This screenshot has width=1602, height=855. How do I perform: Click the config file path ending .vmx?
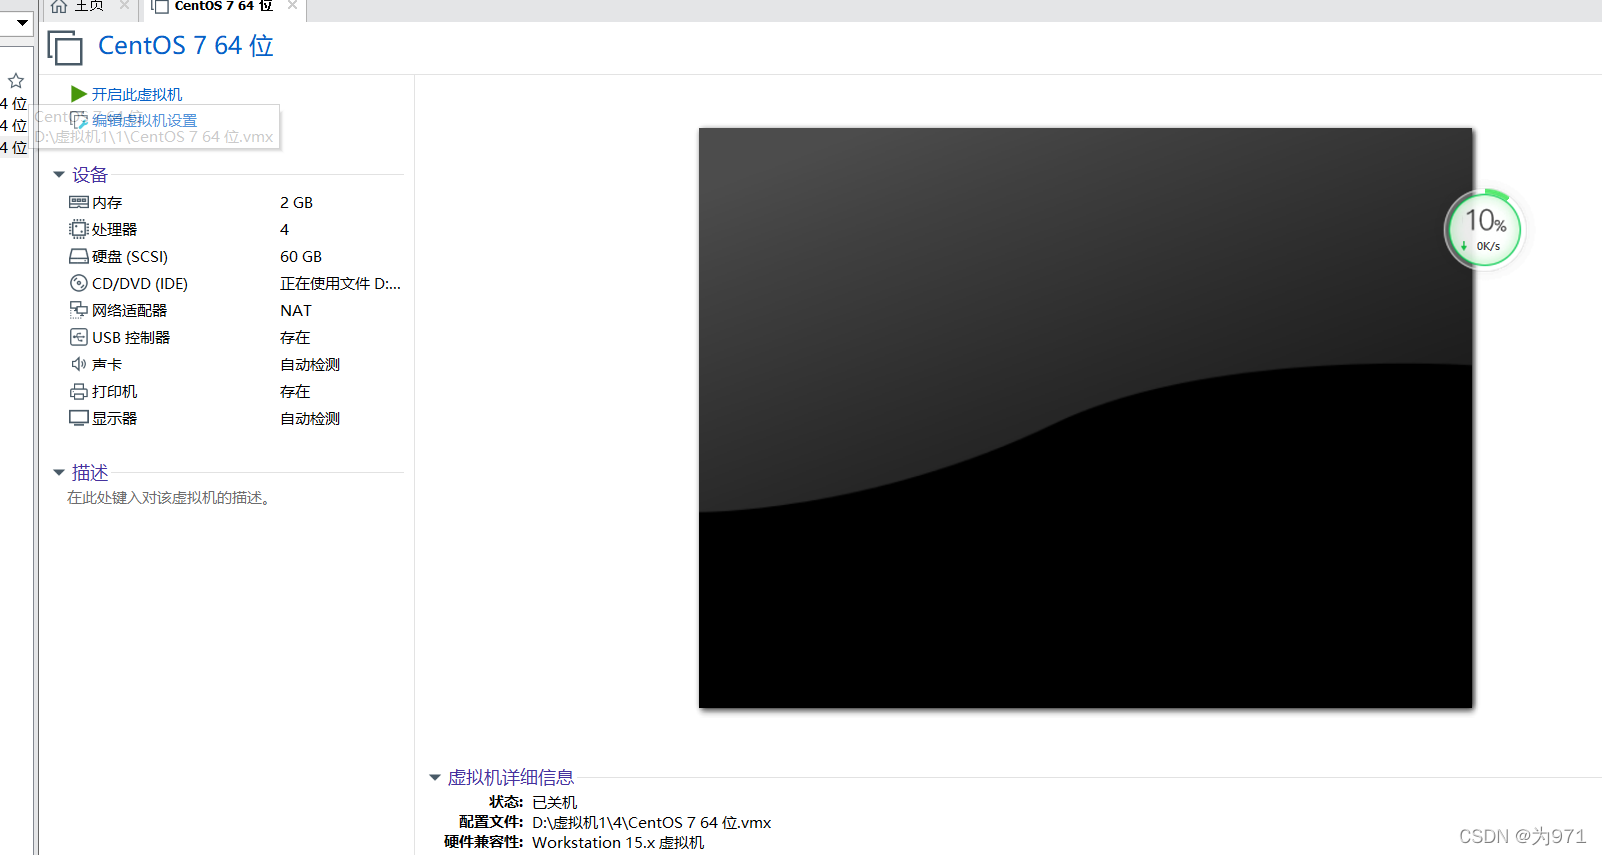tap(652, 822)
